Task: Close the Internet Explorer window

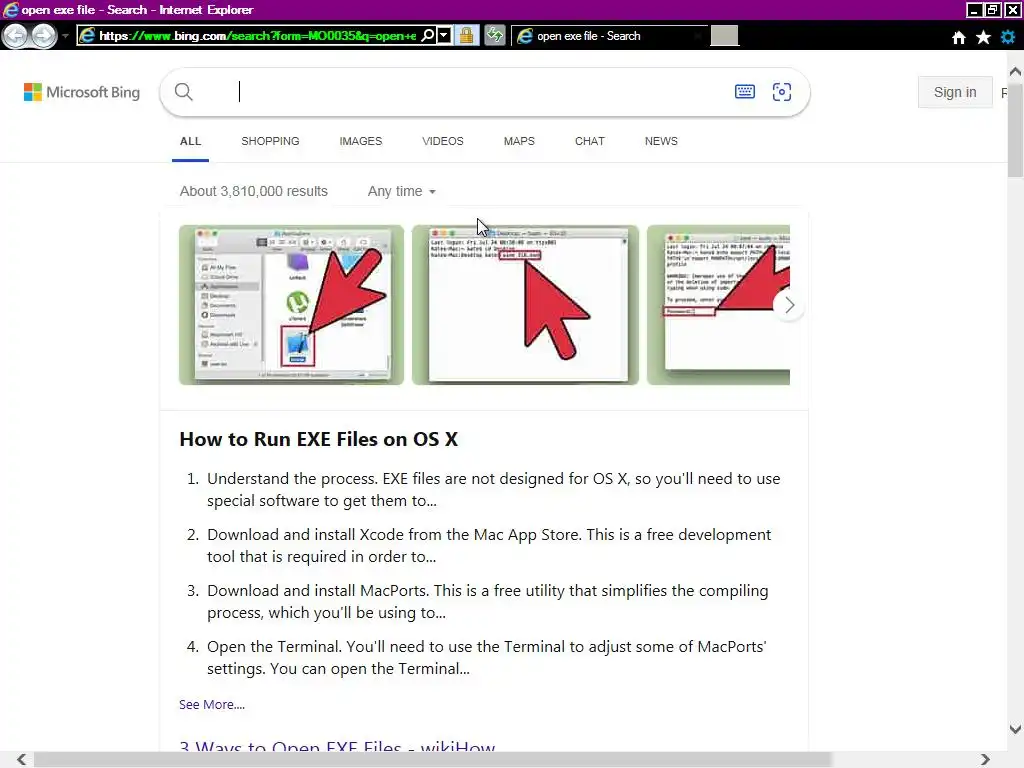Action: (x=1012, y=10)
